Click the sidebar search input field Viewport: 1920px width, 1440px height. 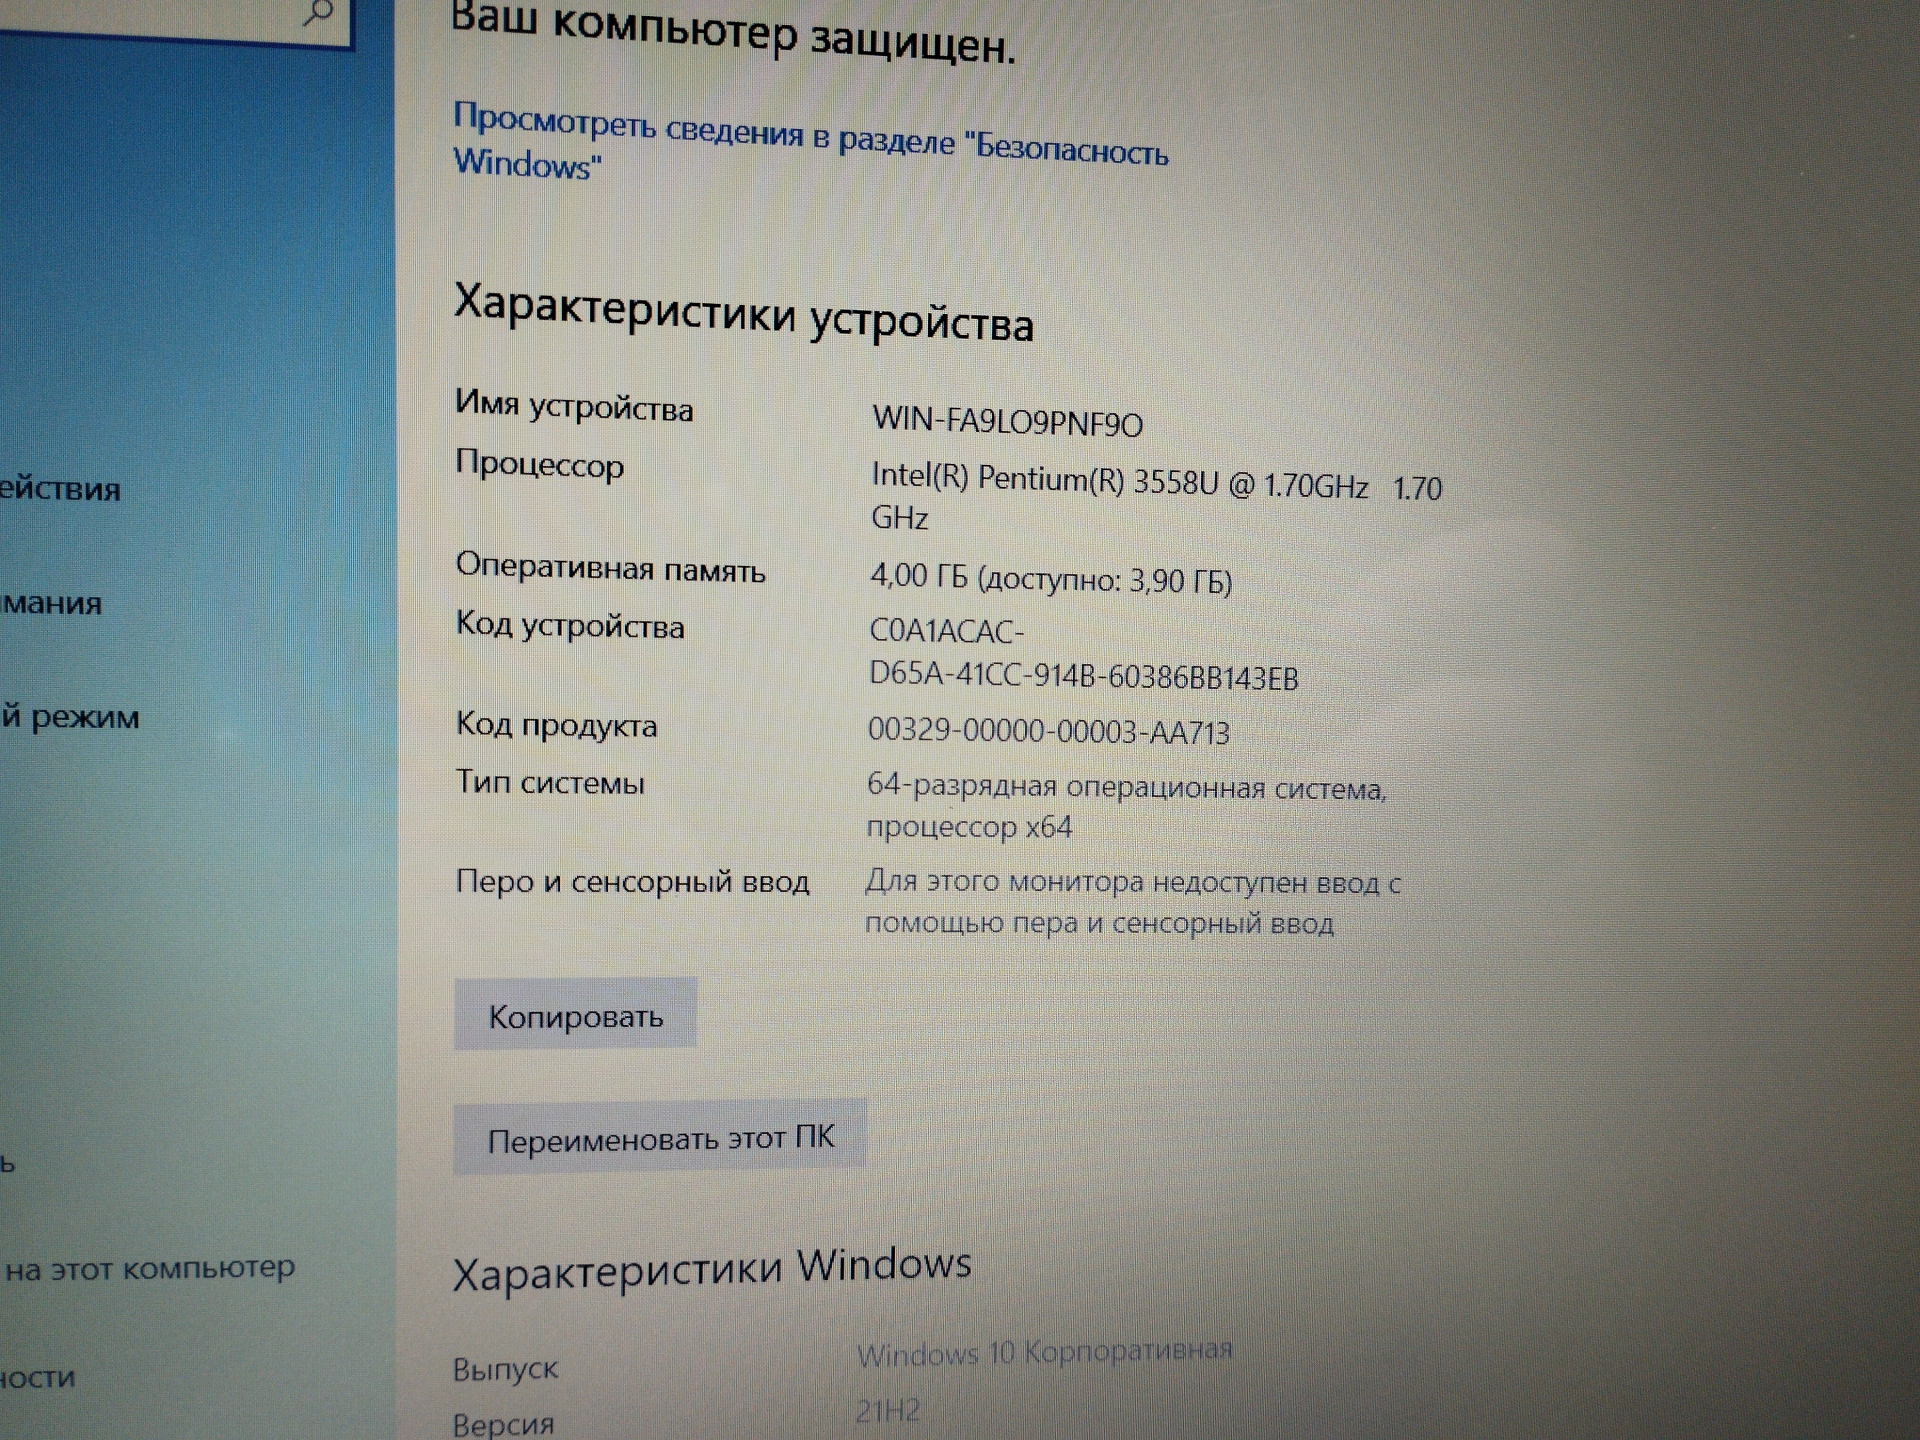click(175, 20)
